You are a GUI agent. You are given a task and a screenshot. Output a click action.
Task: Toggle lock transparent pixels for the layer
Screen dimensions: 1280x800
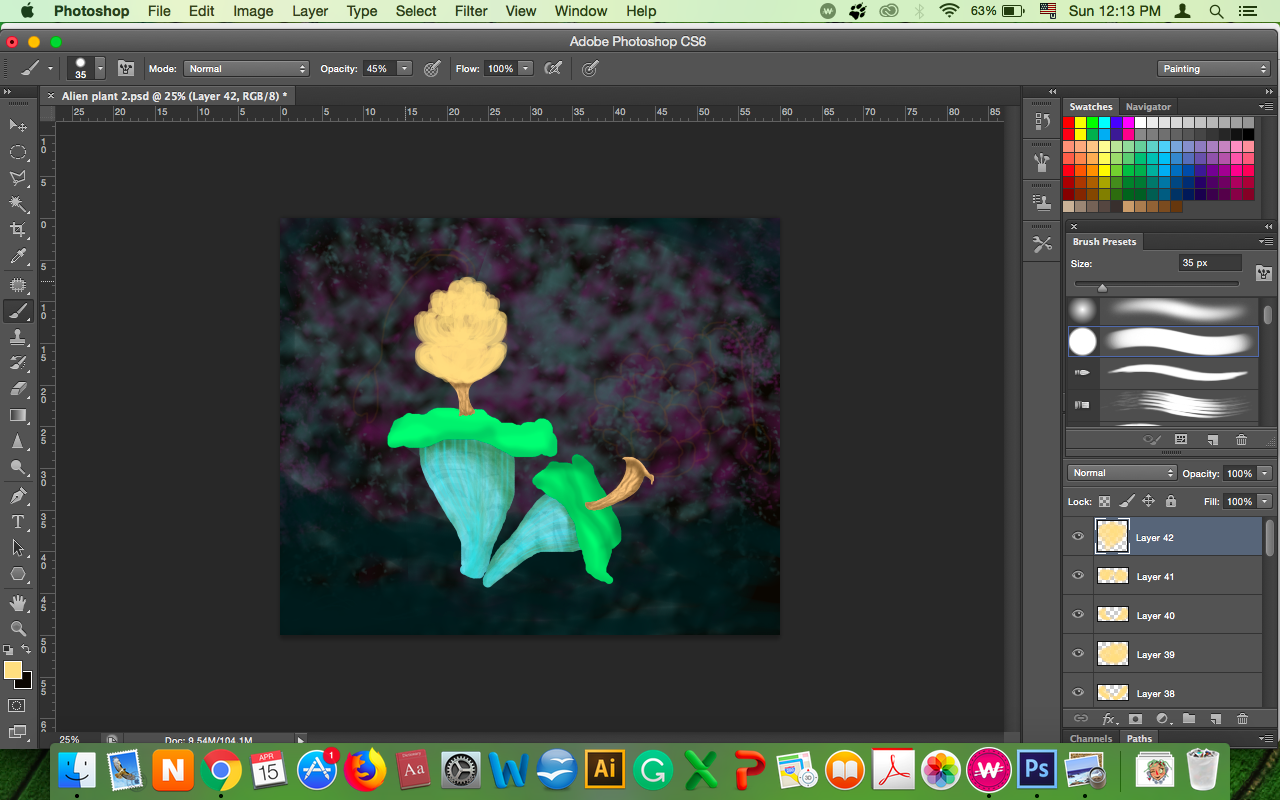coord(1105,501)
